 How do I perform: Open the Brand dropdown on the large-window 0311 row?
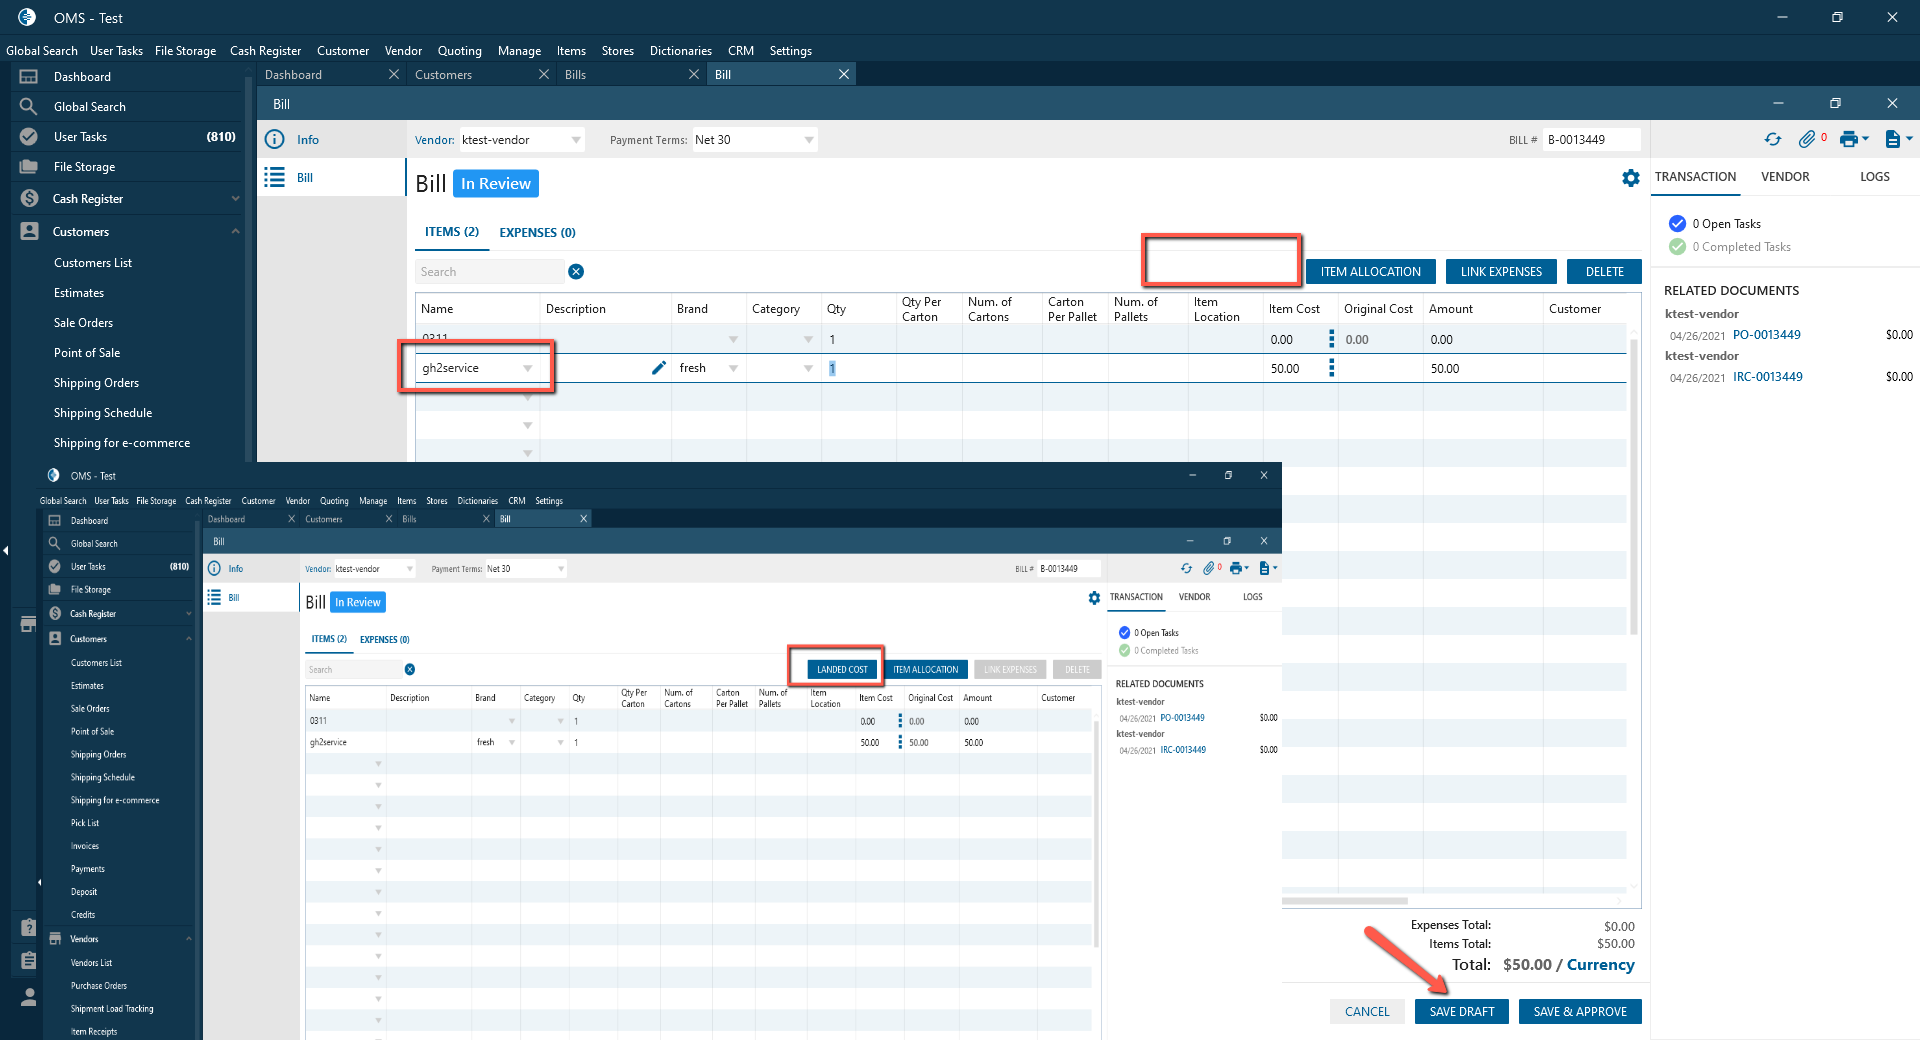pos(733,340)
